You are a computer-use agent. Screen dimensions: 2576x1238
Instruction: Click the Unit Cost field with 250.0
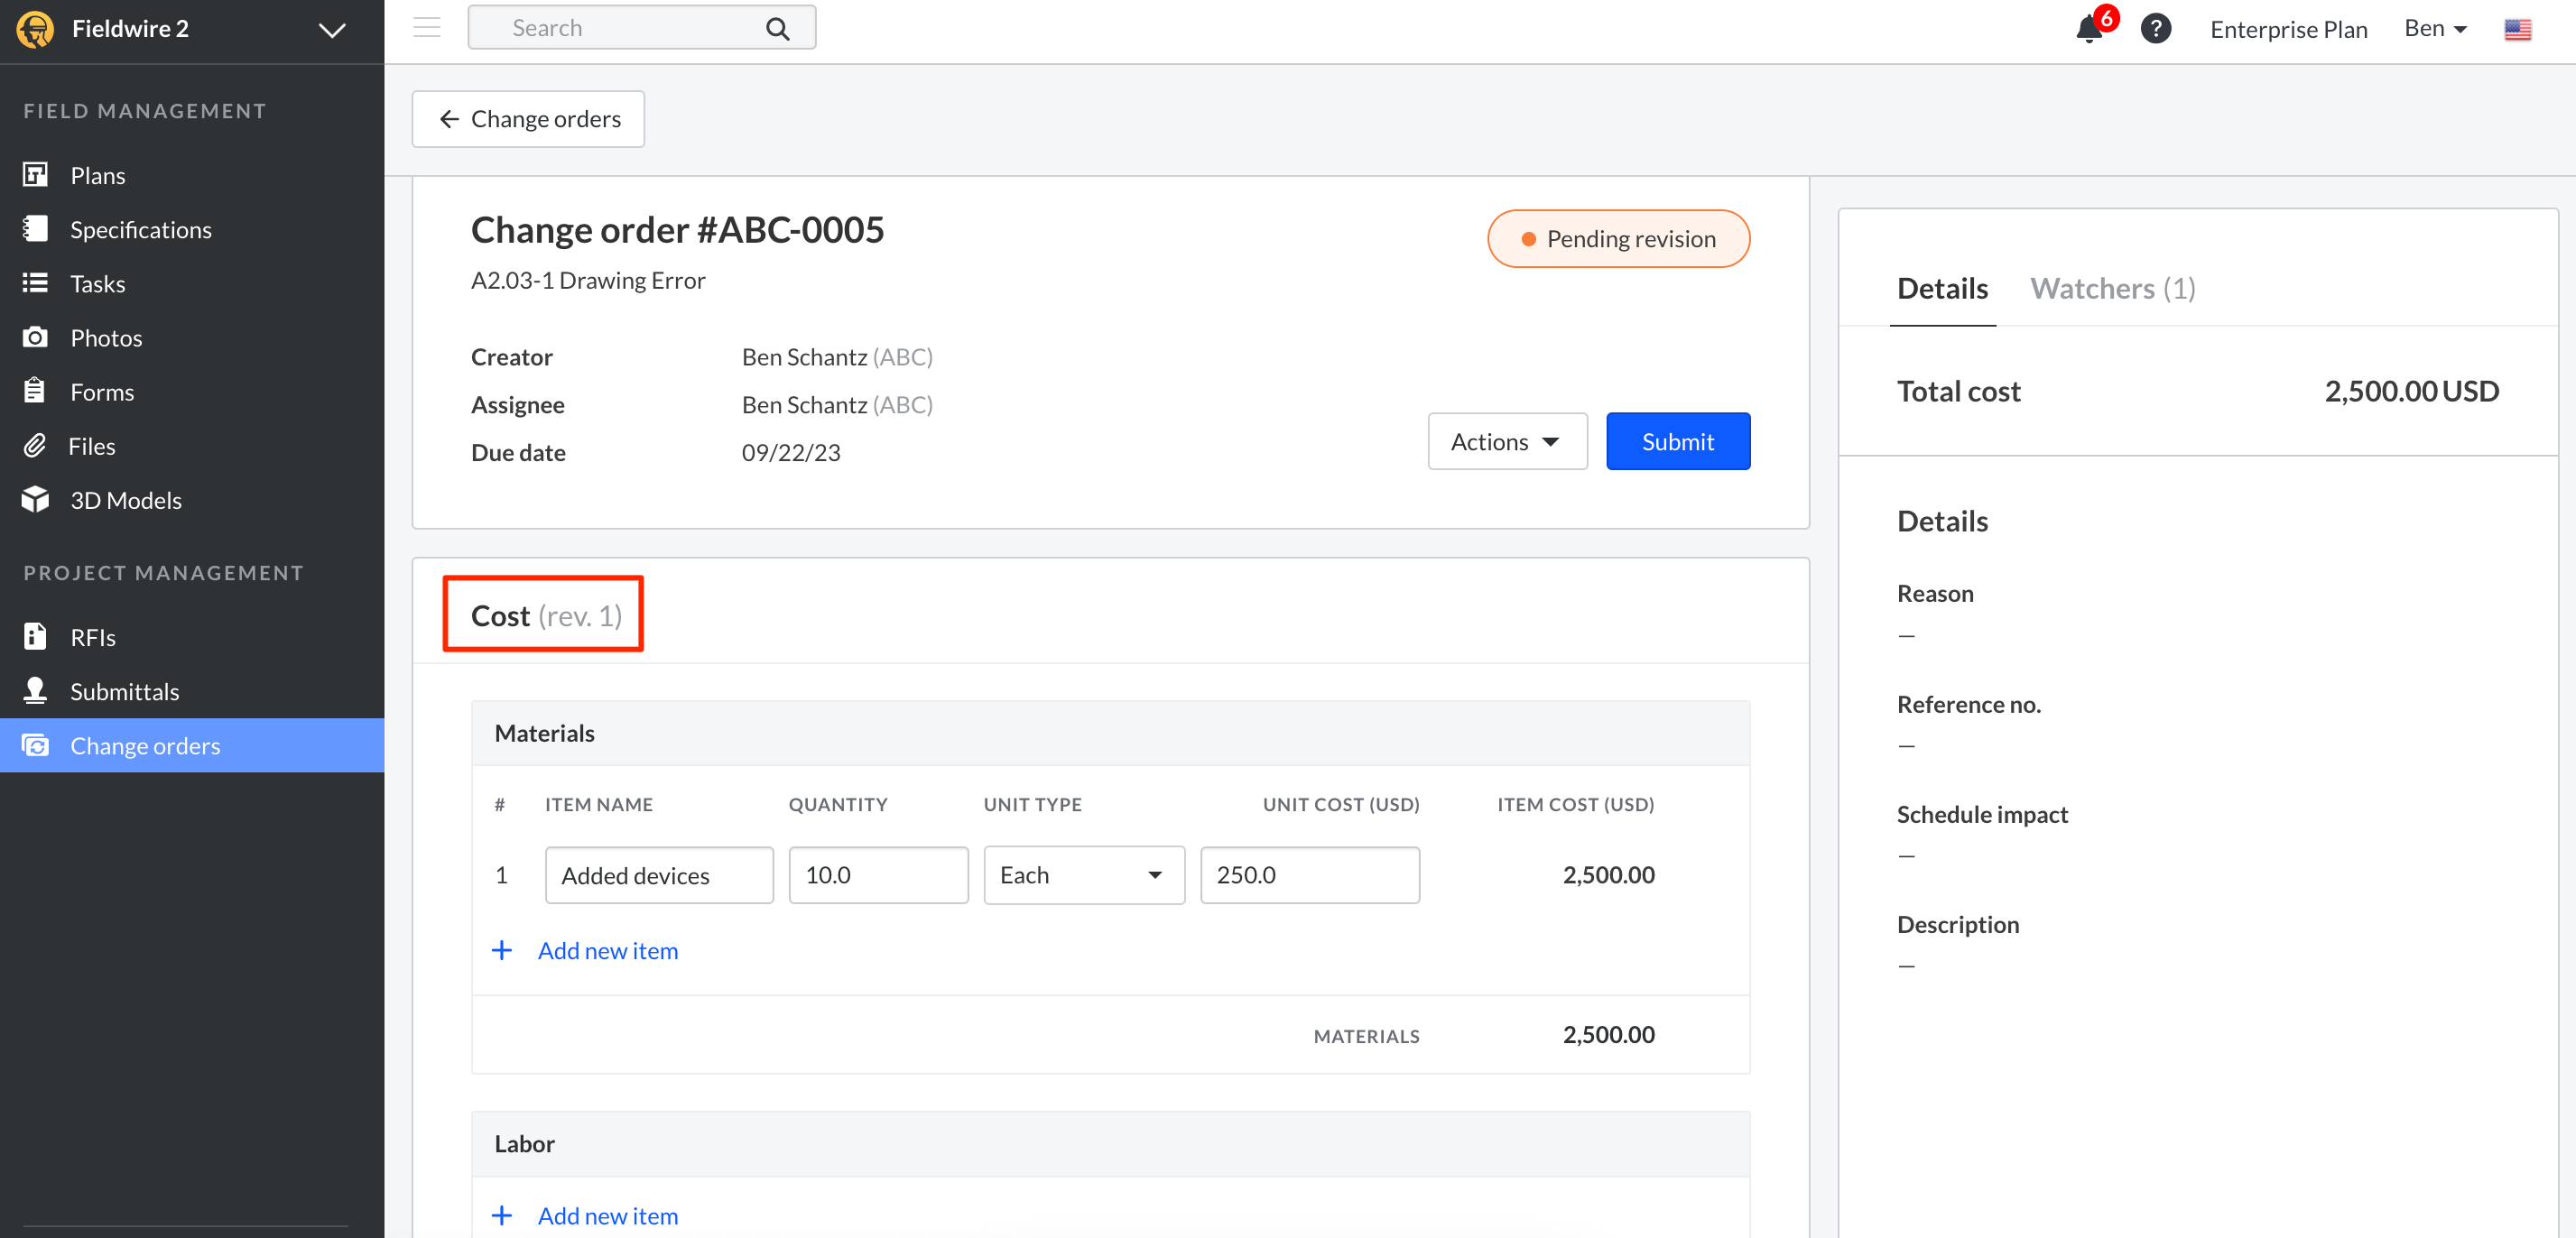coord(1308,874)
